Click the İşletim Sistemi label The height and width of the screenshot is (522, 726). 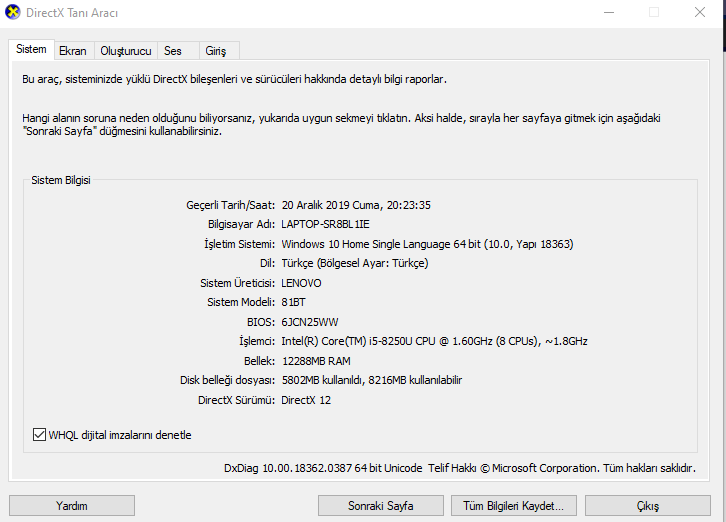coord(239,244)
